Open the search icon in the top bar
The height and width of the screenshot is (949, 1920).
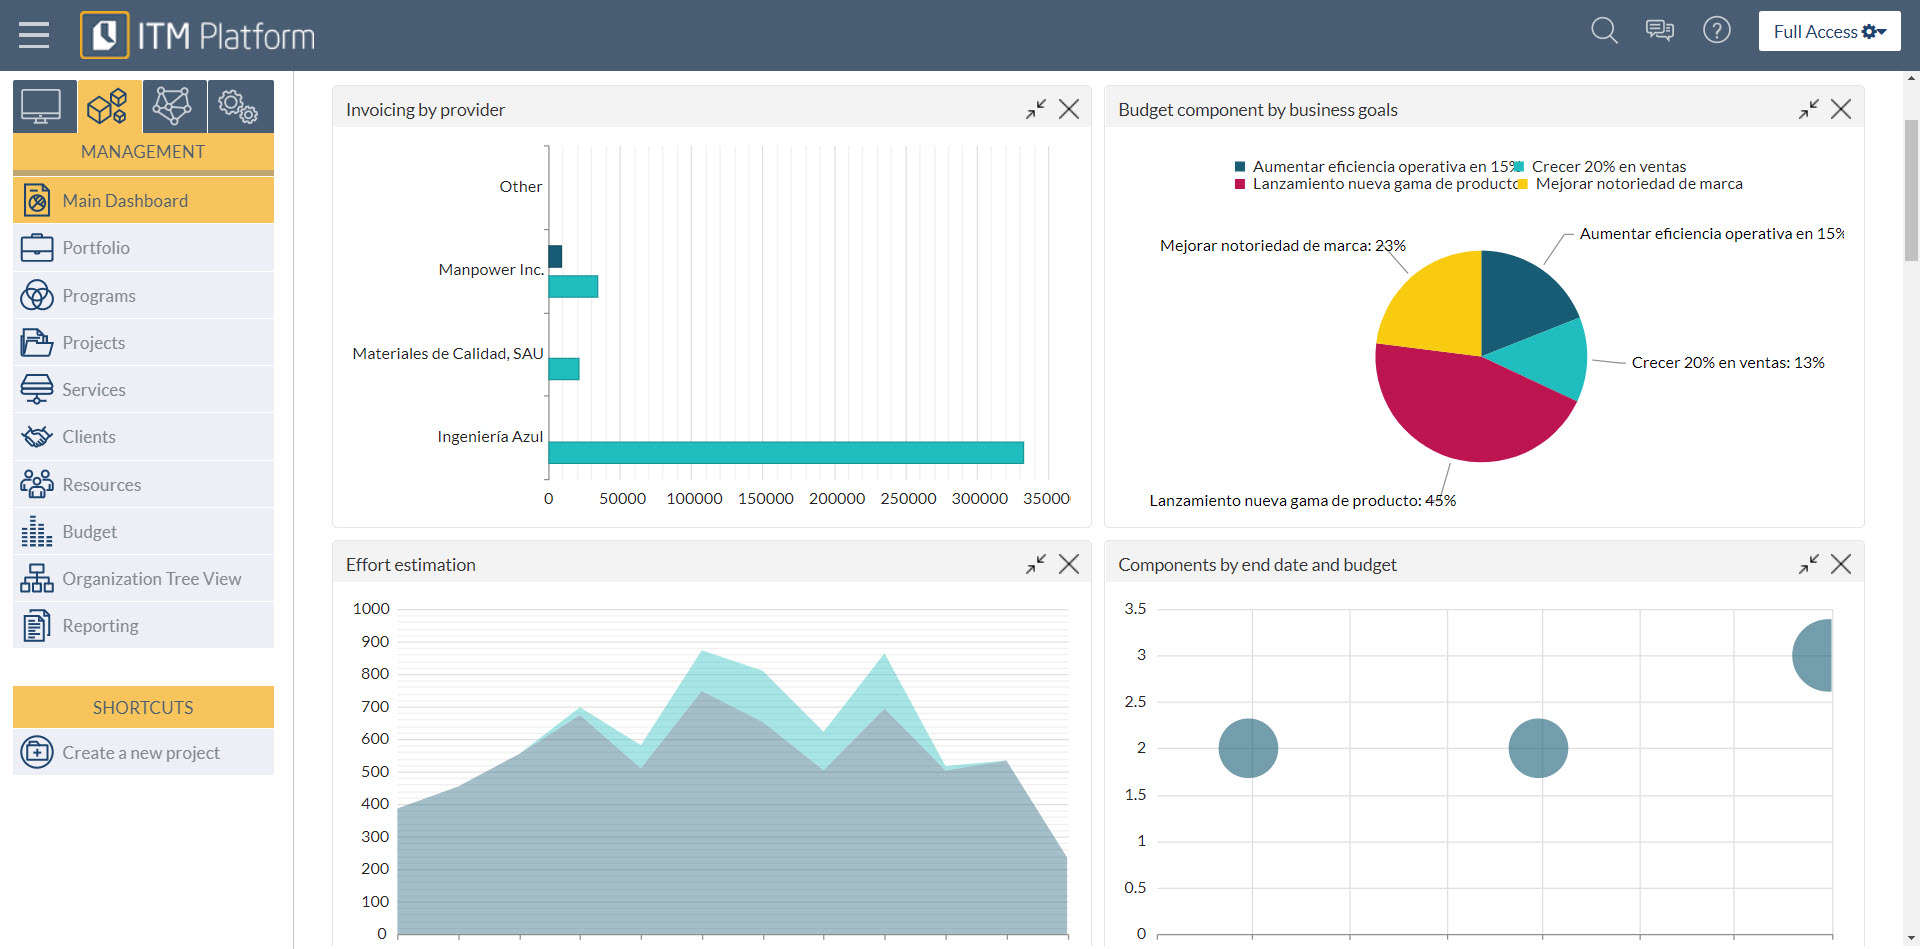1603,31
